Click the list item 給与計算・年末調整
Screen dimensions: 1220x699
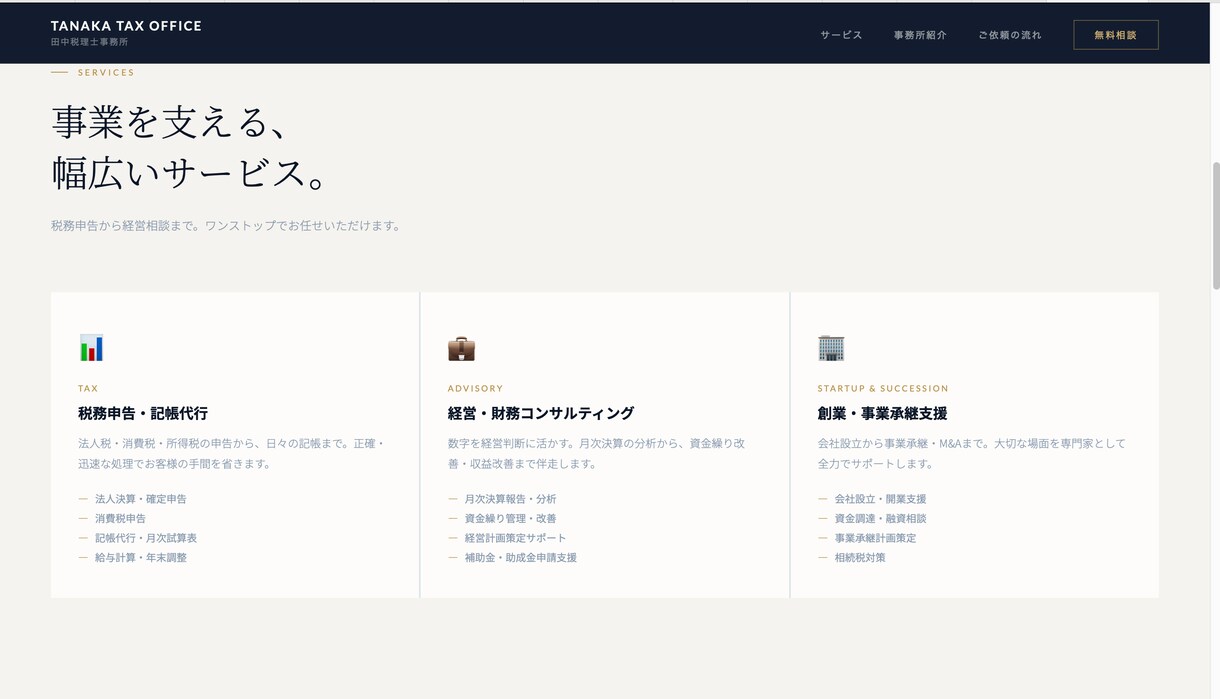pyautogui.click(x=141, y=557)
